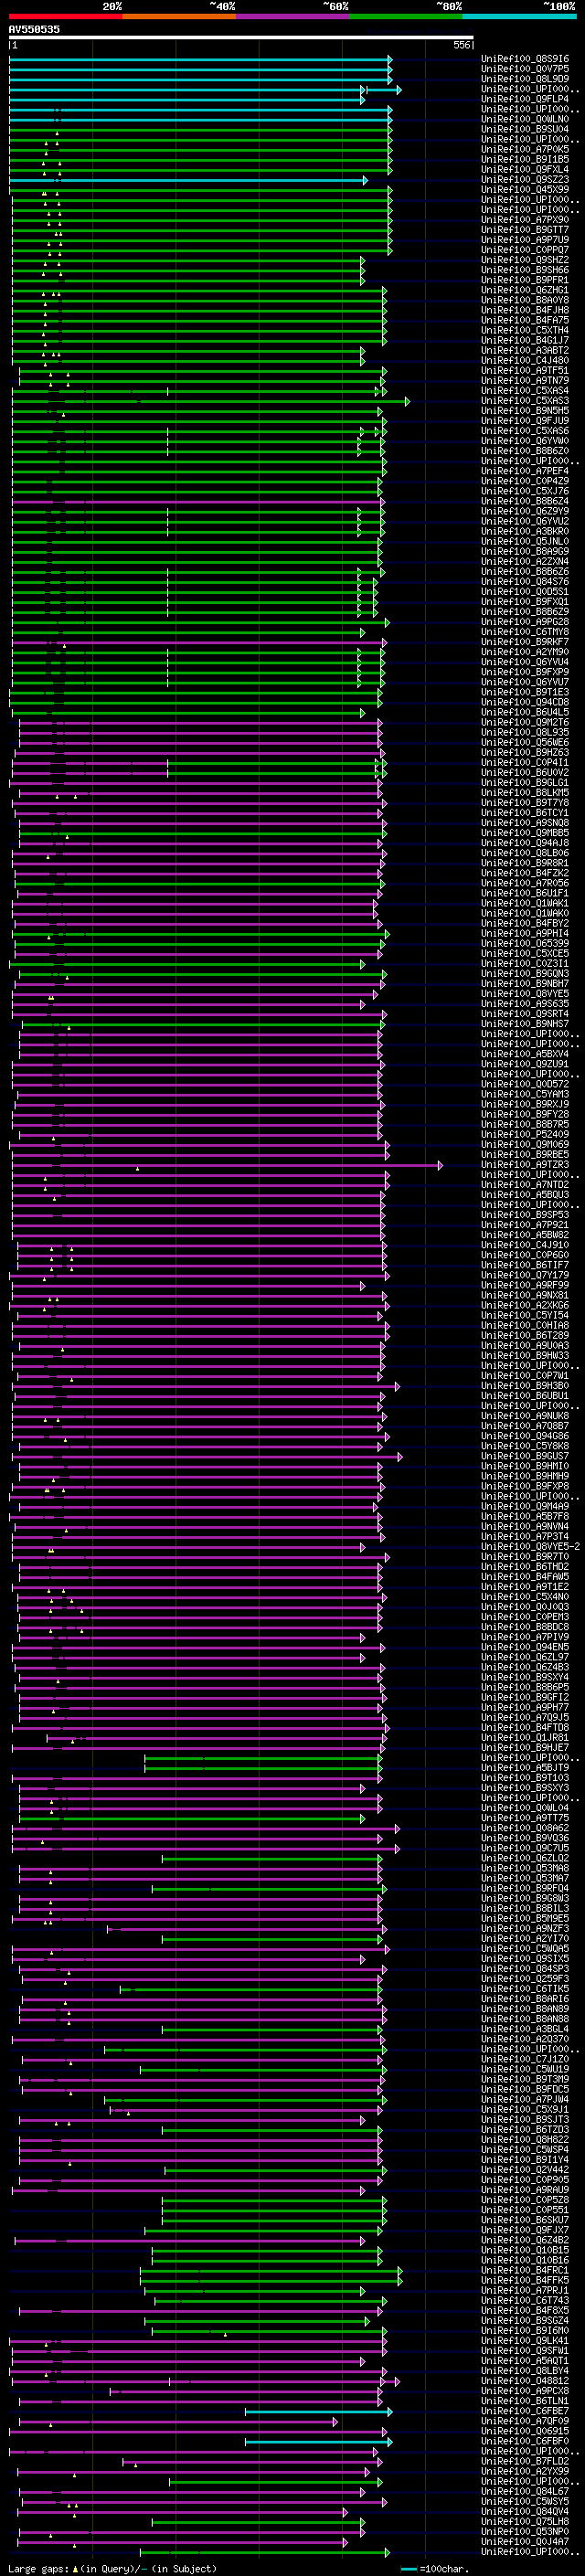Viewport: 585px width, 2576px height.
Task: Select hit label UniRef100_C0P4I1
Action: 525,762
